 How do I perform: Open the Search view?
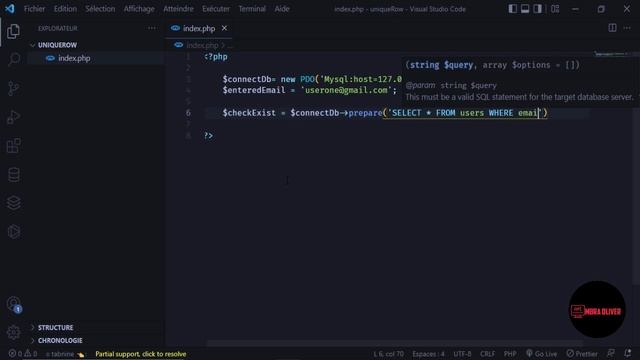(13, 60)
